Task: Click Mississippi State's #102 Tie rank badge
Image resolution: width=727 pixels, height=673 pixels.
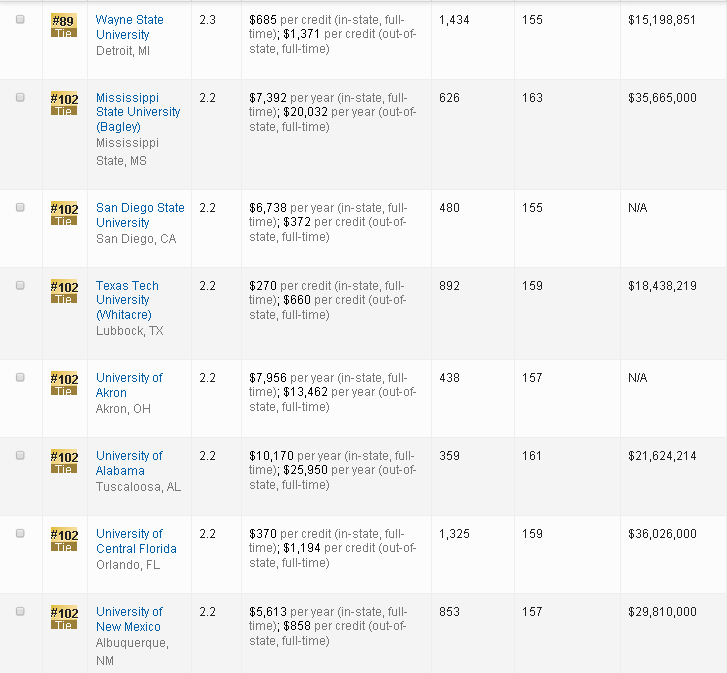Action: (64, 103)
